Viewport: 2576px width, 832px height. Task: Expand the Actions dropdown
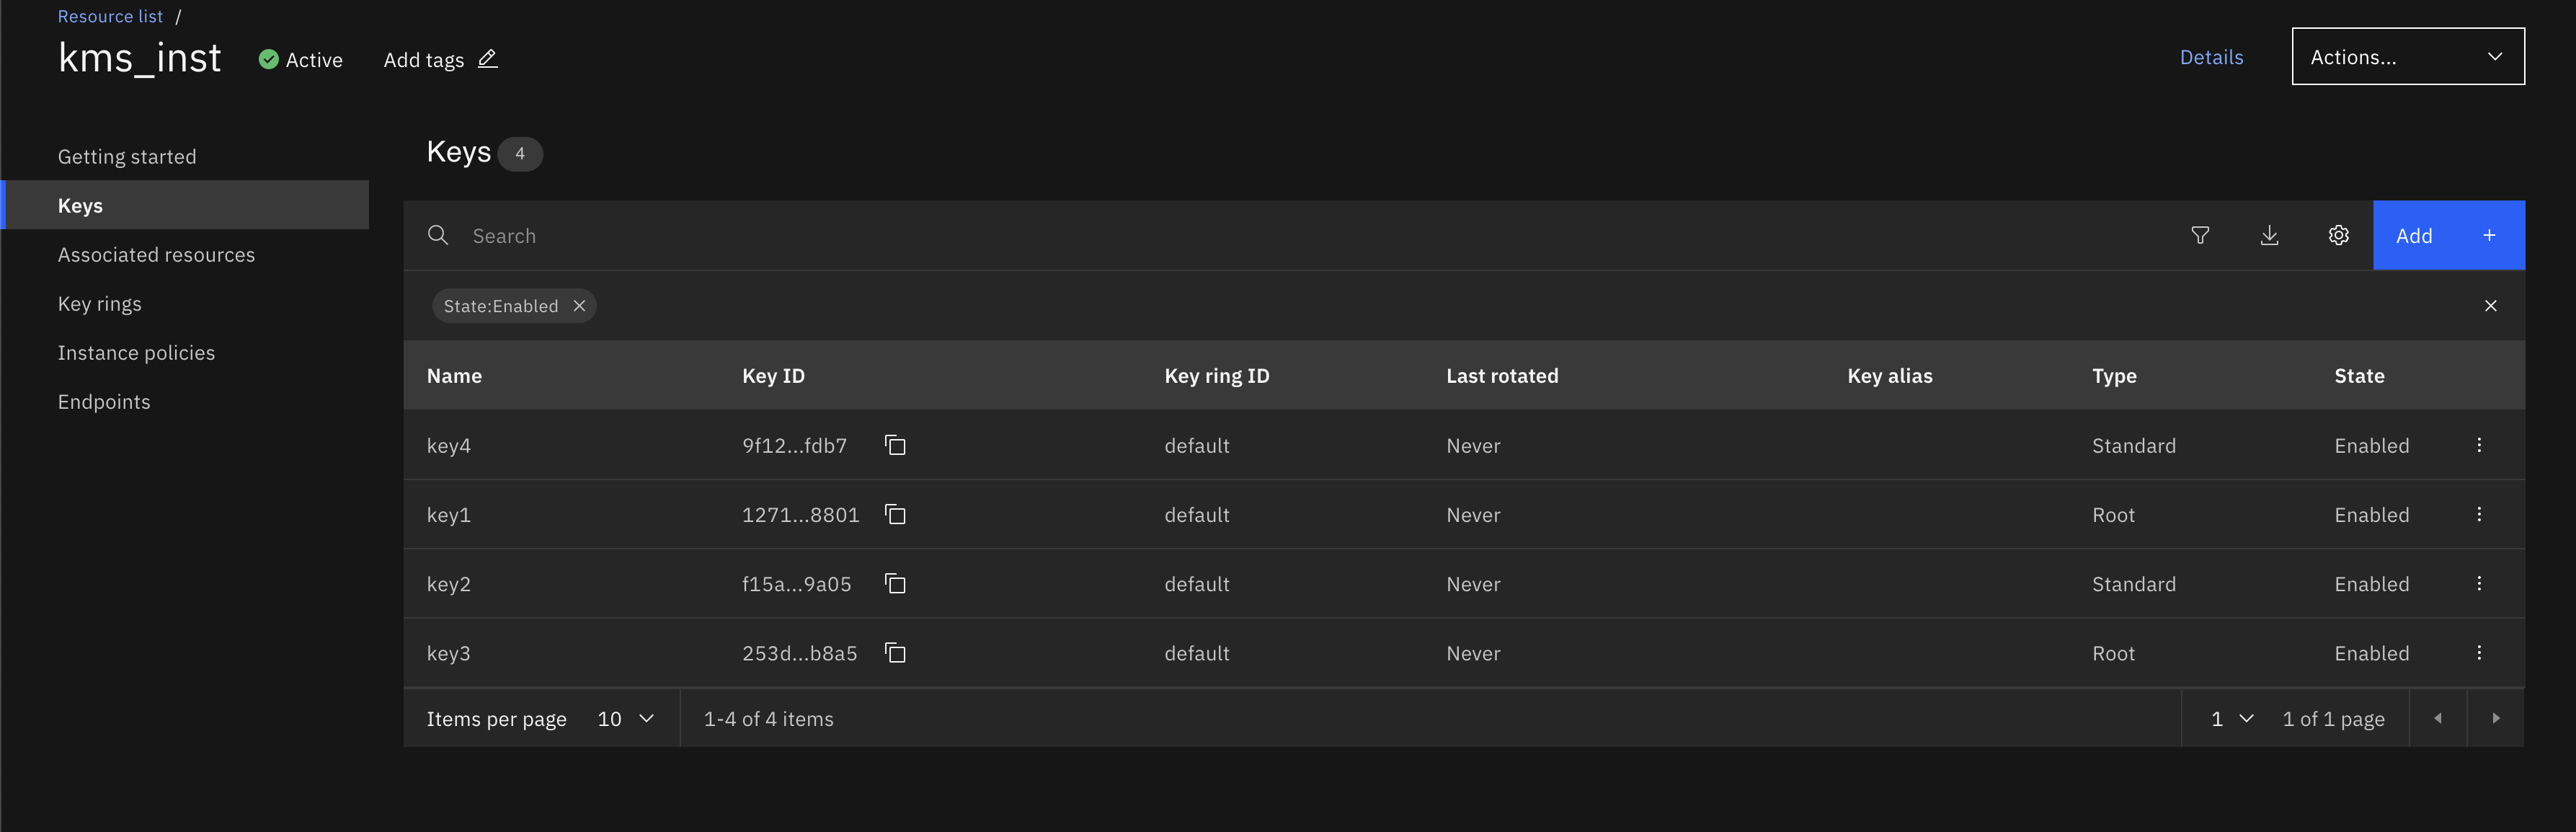pyautogui.click(x=2407, y=57)
